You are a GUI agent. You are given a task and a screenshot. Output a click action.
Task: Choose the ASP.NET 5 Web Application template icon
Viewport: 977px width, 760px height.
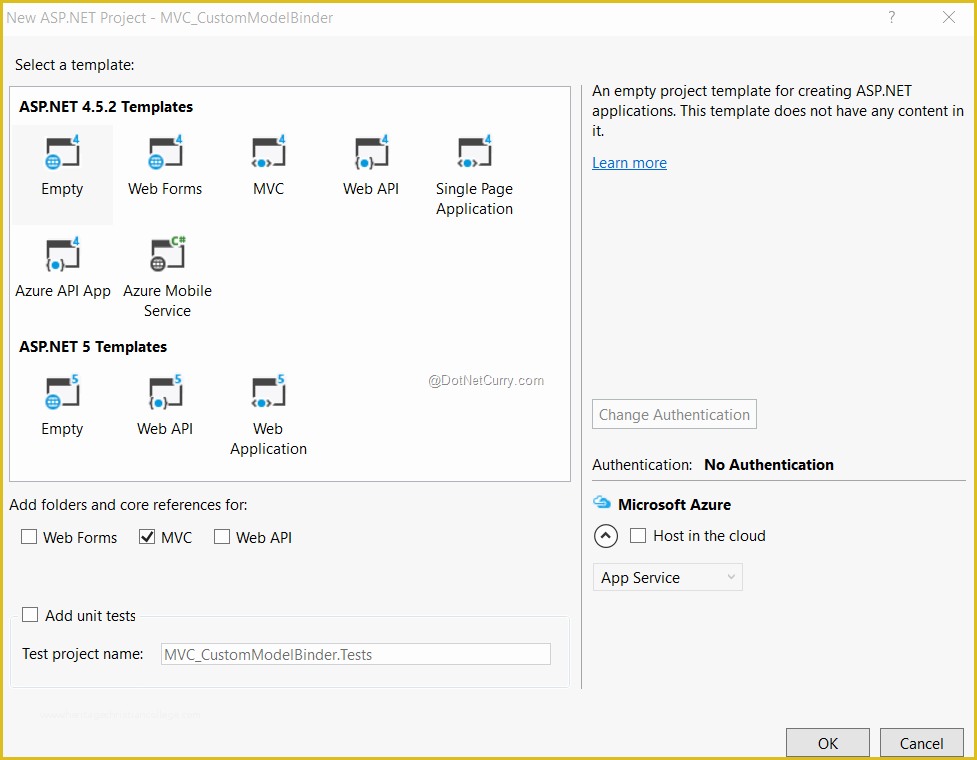tap(269, 392)
